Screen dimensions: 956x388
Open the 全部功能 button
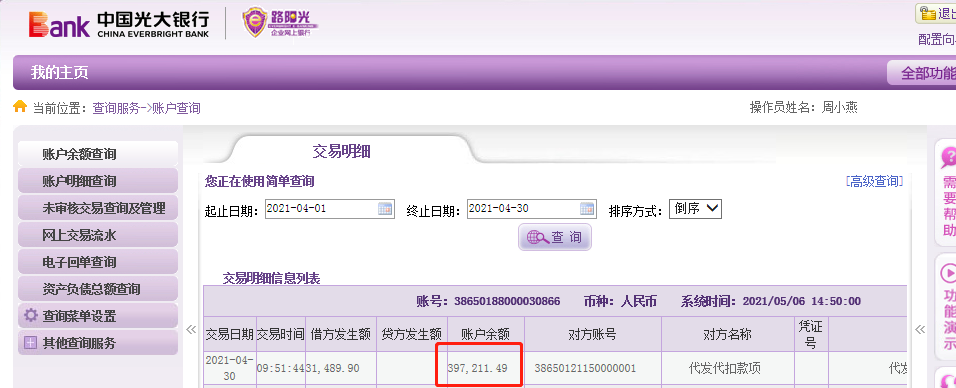(922, 73)
